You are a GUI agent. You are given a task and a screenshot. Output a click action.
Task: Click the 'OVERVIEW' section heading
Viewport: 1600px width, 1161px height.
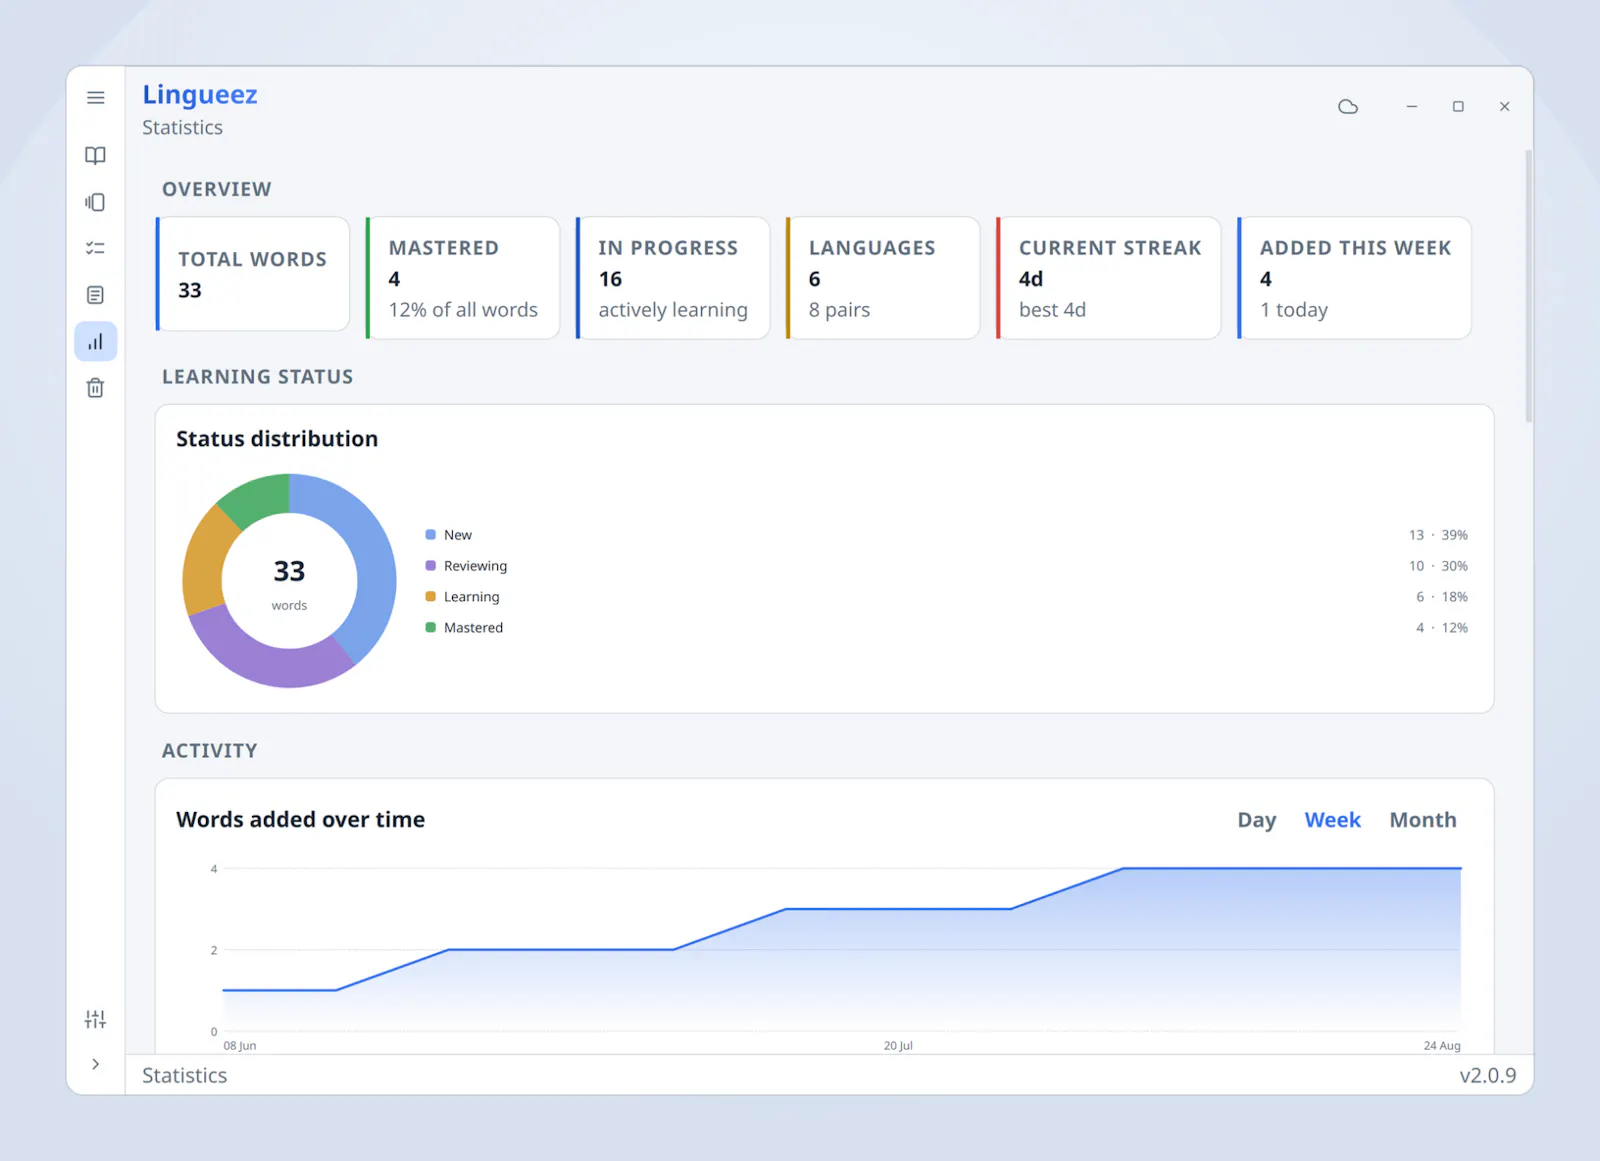(217, 190)
